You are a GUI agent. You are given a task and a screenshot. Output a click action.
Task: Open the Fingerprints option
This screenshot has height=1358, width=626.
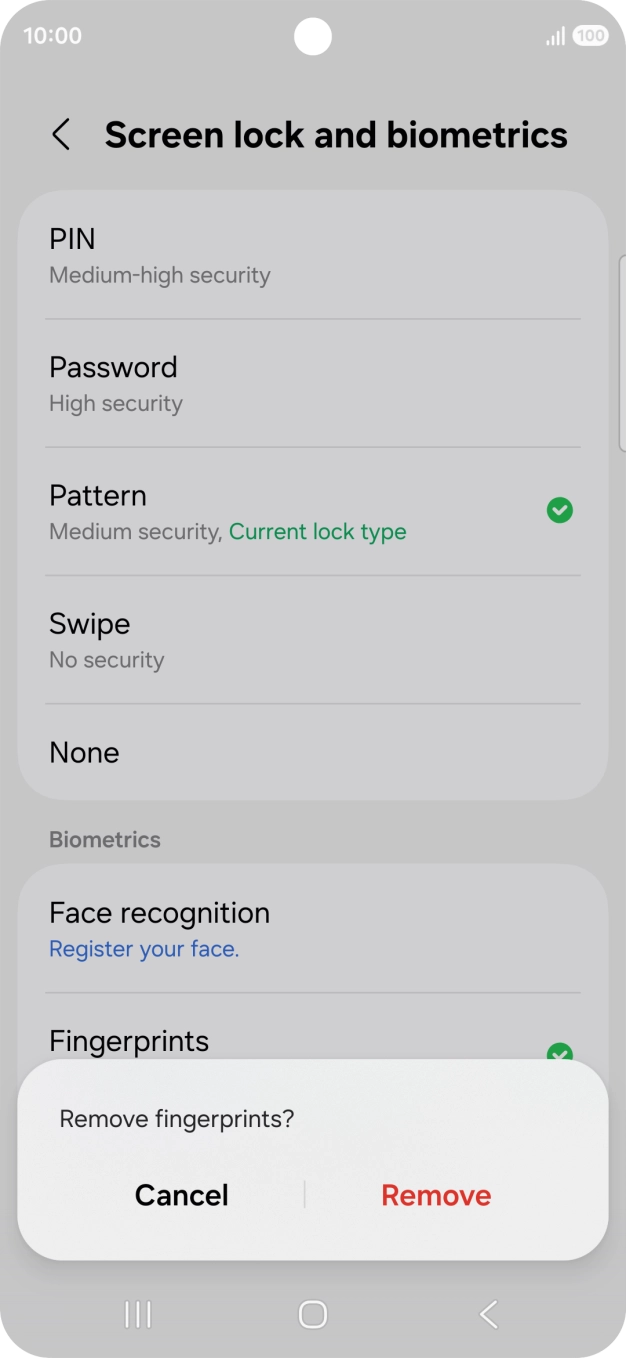130,1042
